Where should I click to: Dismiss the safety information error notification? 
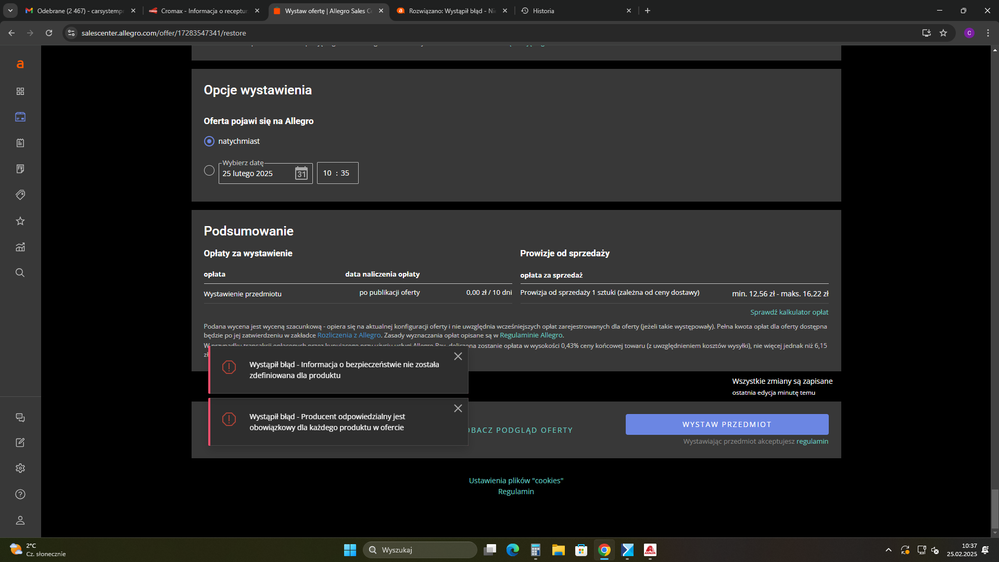pyautogui.click(x=458, y=357)
